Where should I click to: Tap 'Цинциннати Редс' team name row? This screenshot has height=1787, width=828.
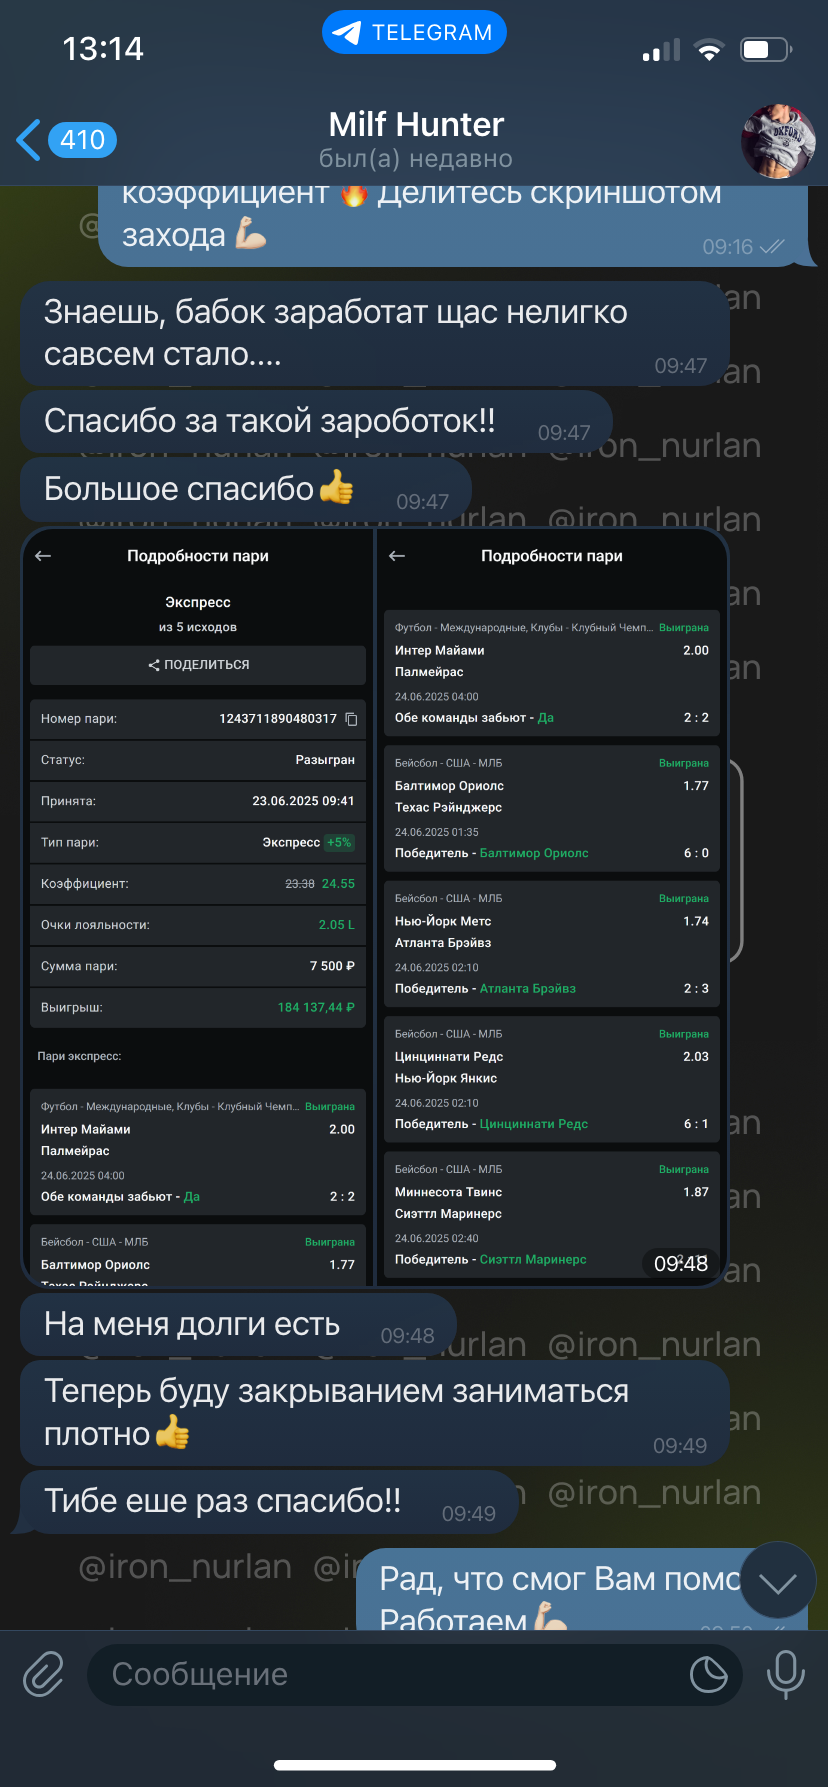click(449, 1057)
